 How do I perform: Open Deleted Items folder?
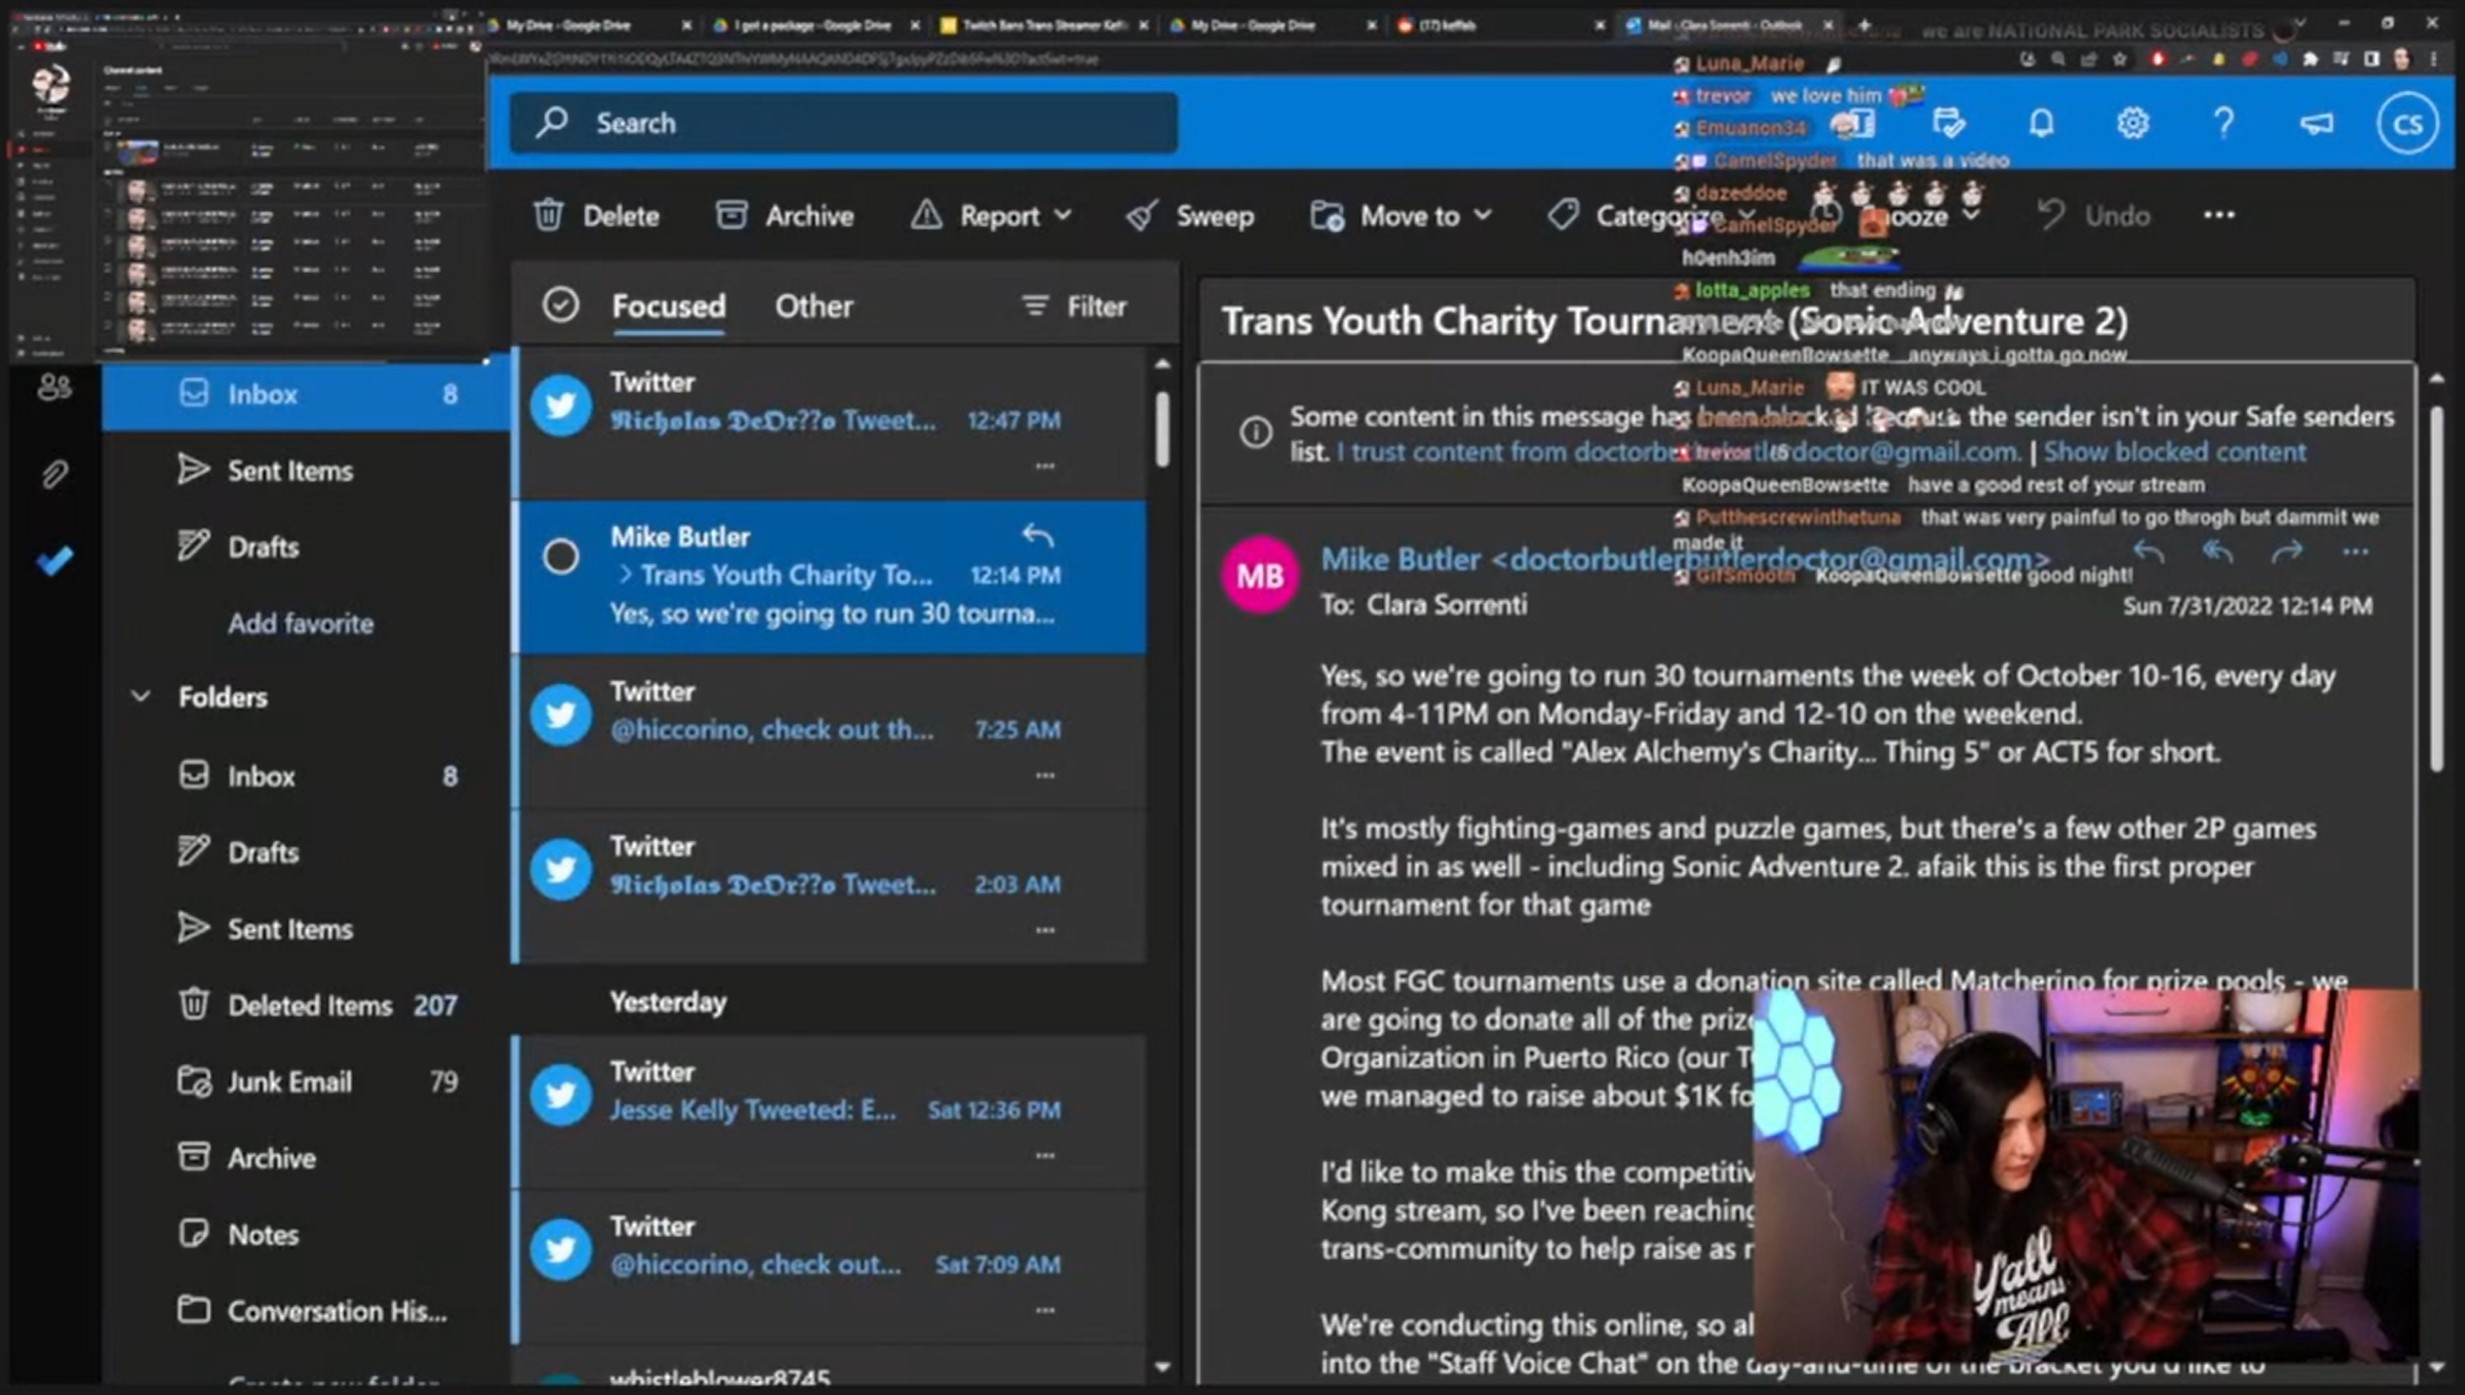pos(305,1005)
